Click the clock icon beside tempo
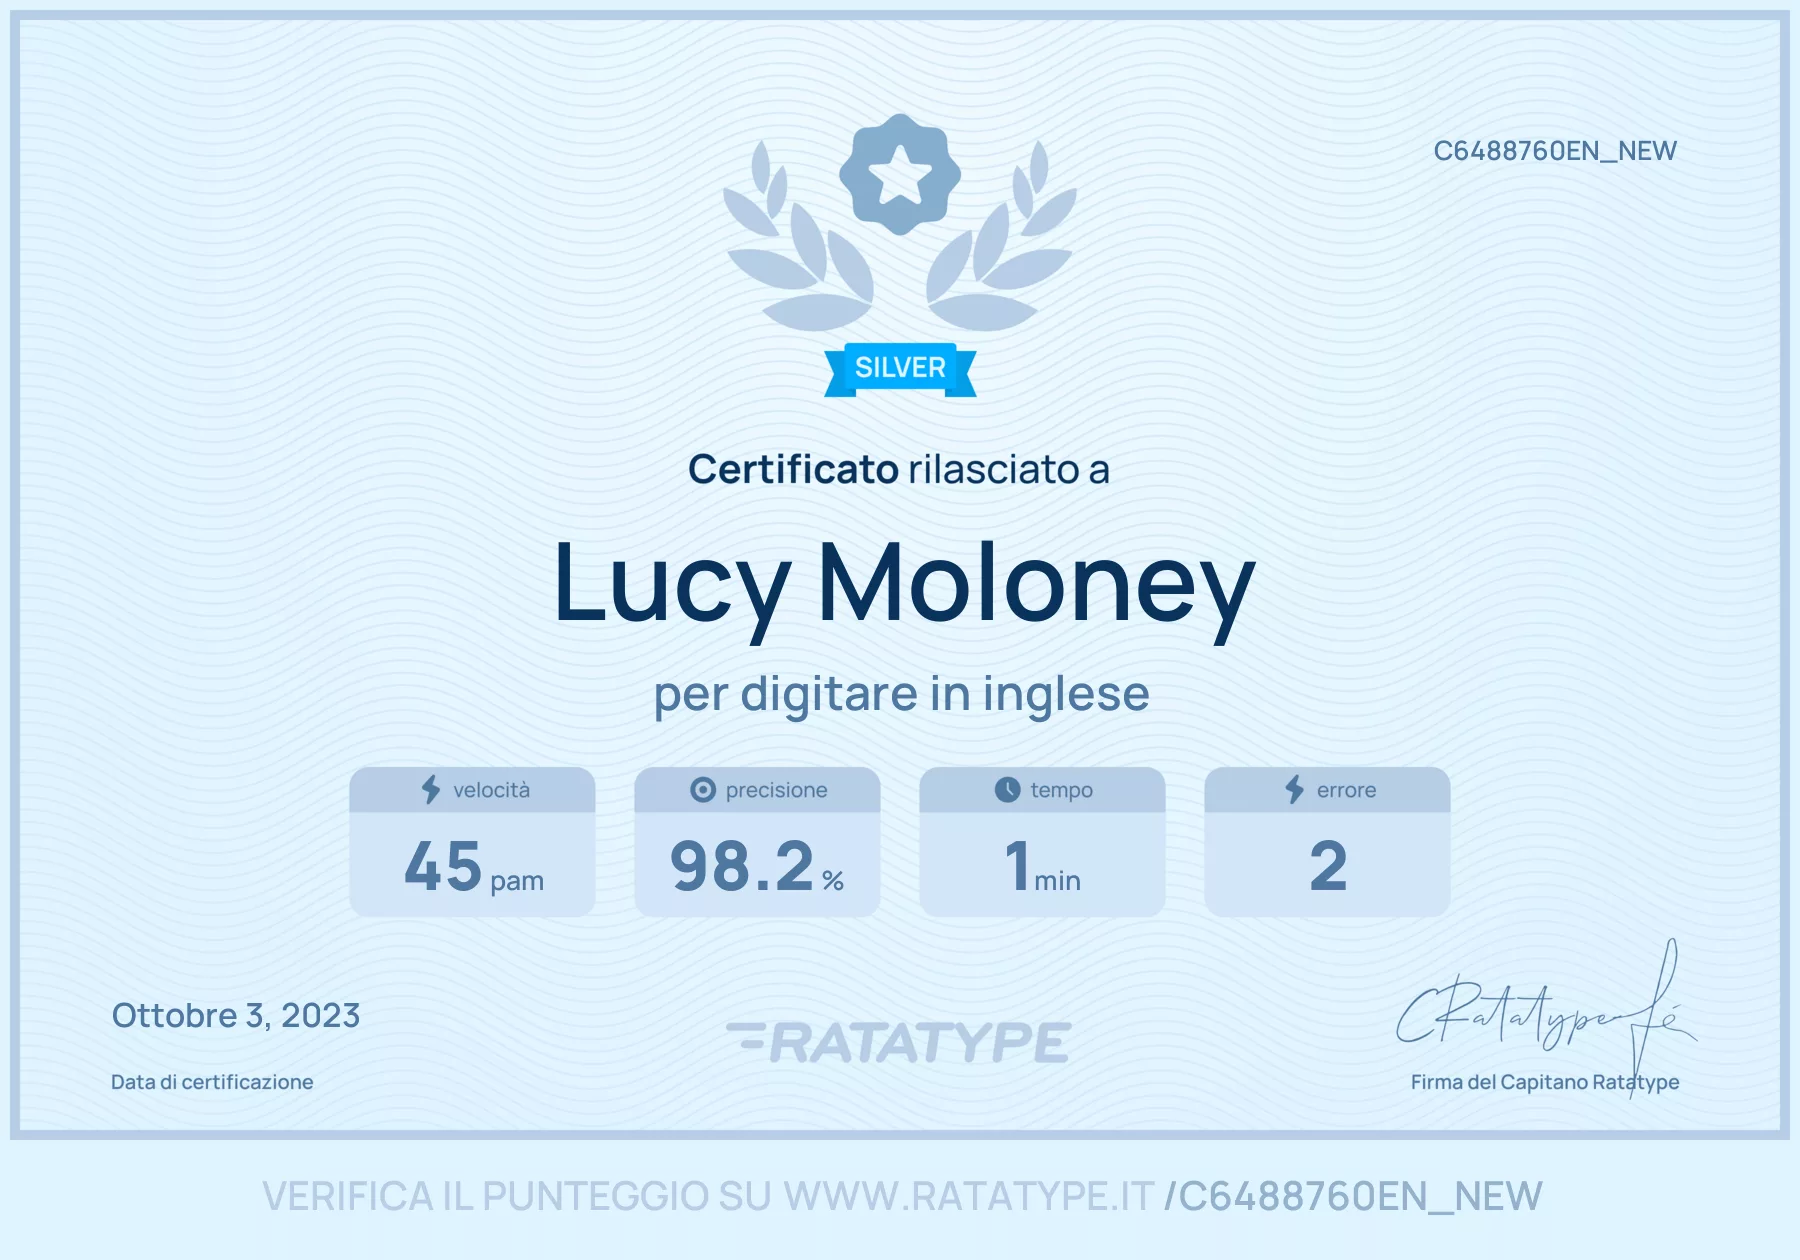Image resolution: width=1800 pixels, height=1260 pixels. pyautogui.click(x=1007, y=790)
